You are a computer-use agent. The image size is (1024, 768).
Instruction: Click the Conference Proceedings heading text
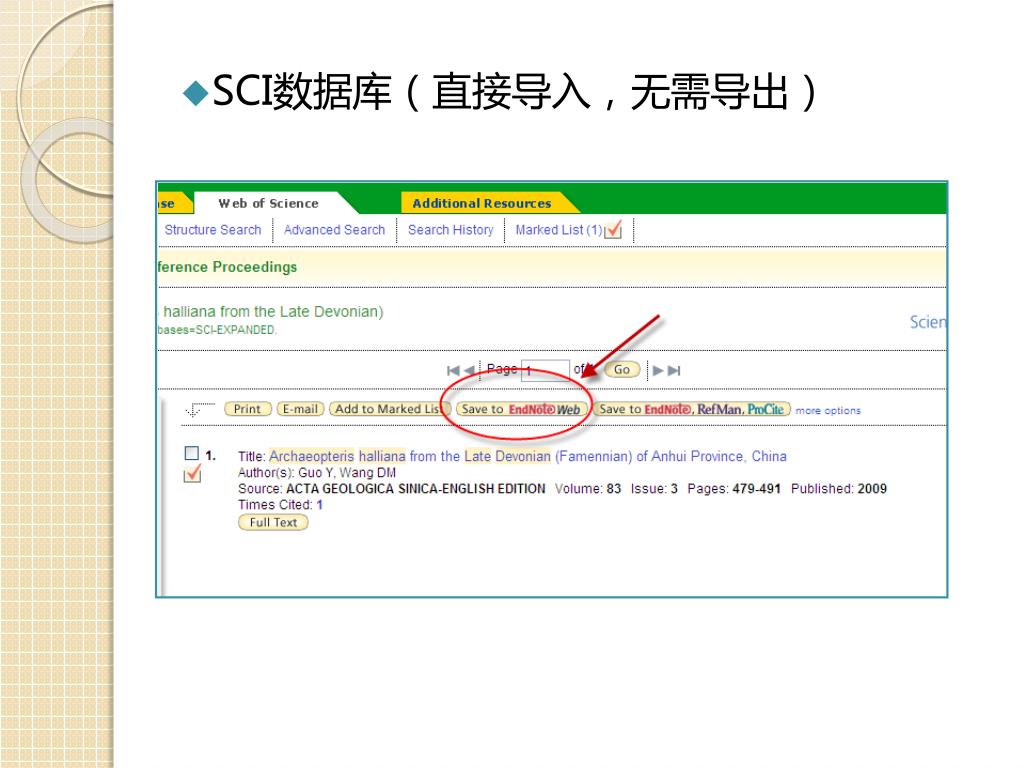tap(227, 267)
